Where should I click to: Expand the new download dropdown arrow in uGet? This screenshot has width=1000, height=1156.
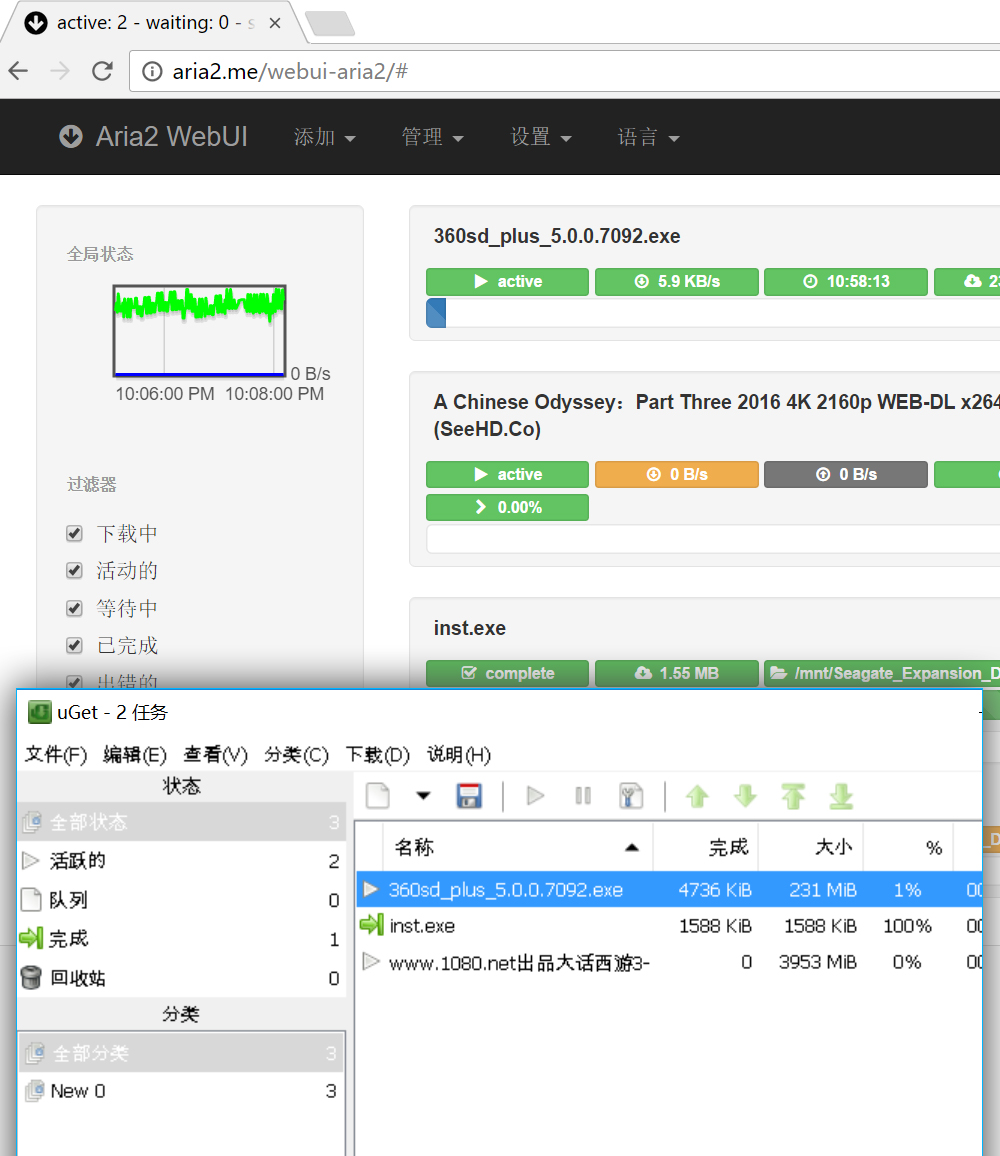(424, 795)
